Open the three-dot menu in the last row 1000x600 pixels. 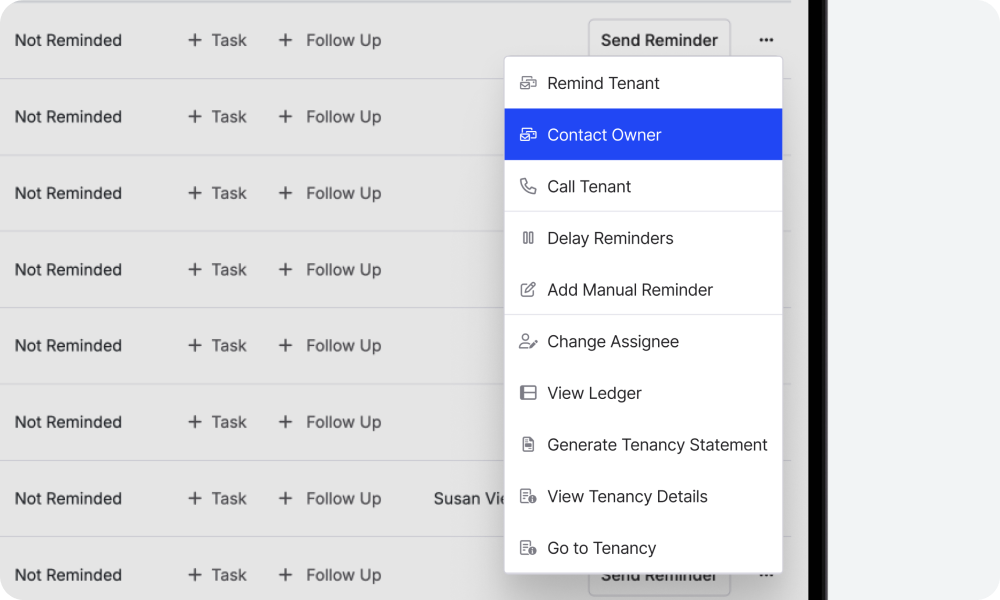pos(766,576)
